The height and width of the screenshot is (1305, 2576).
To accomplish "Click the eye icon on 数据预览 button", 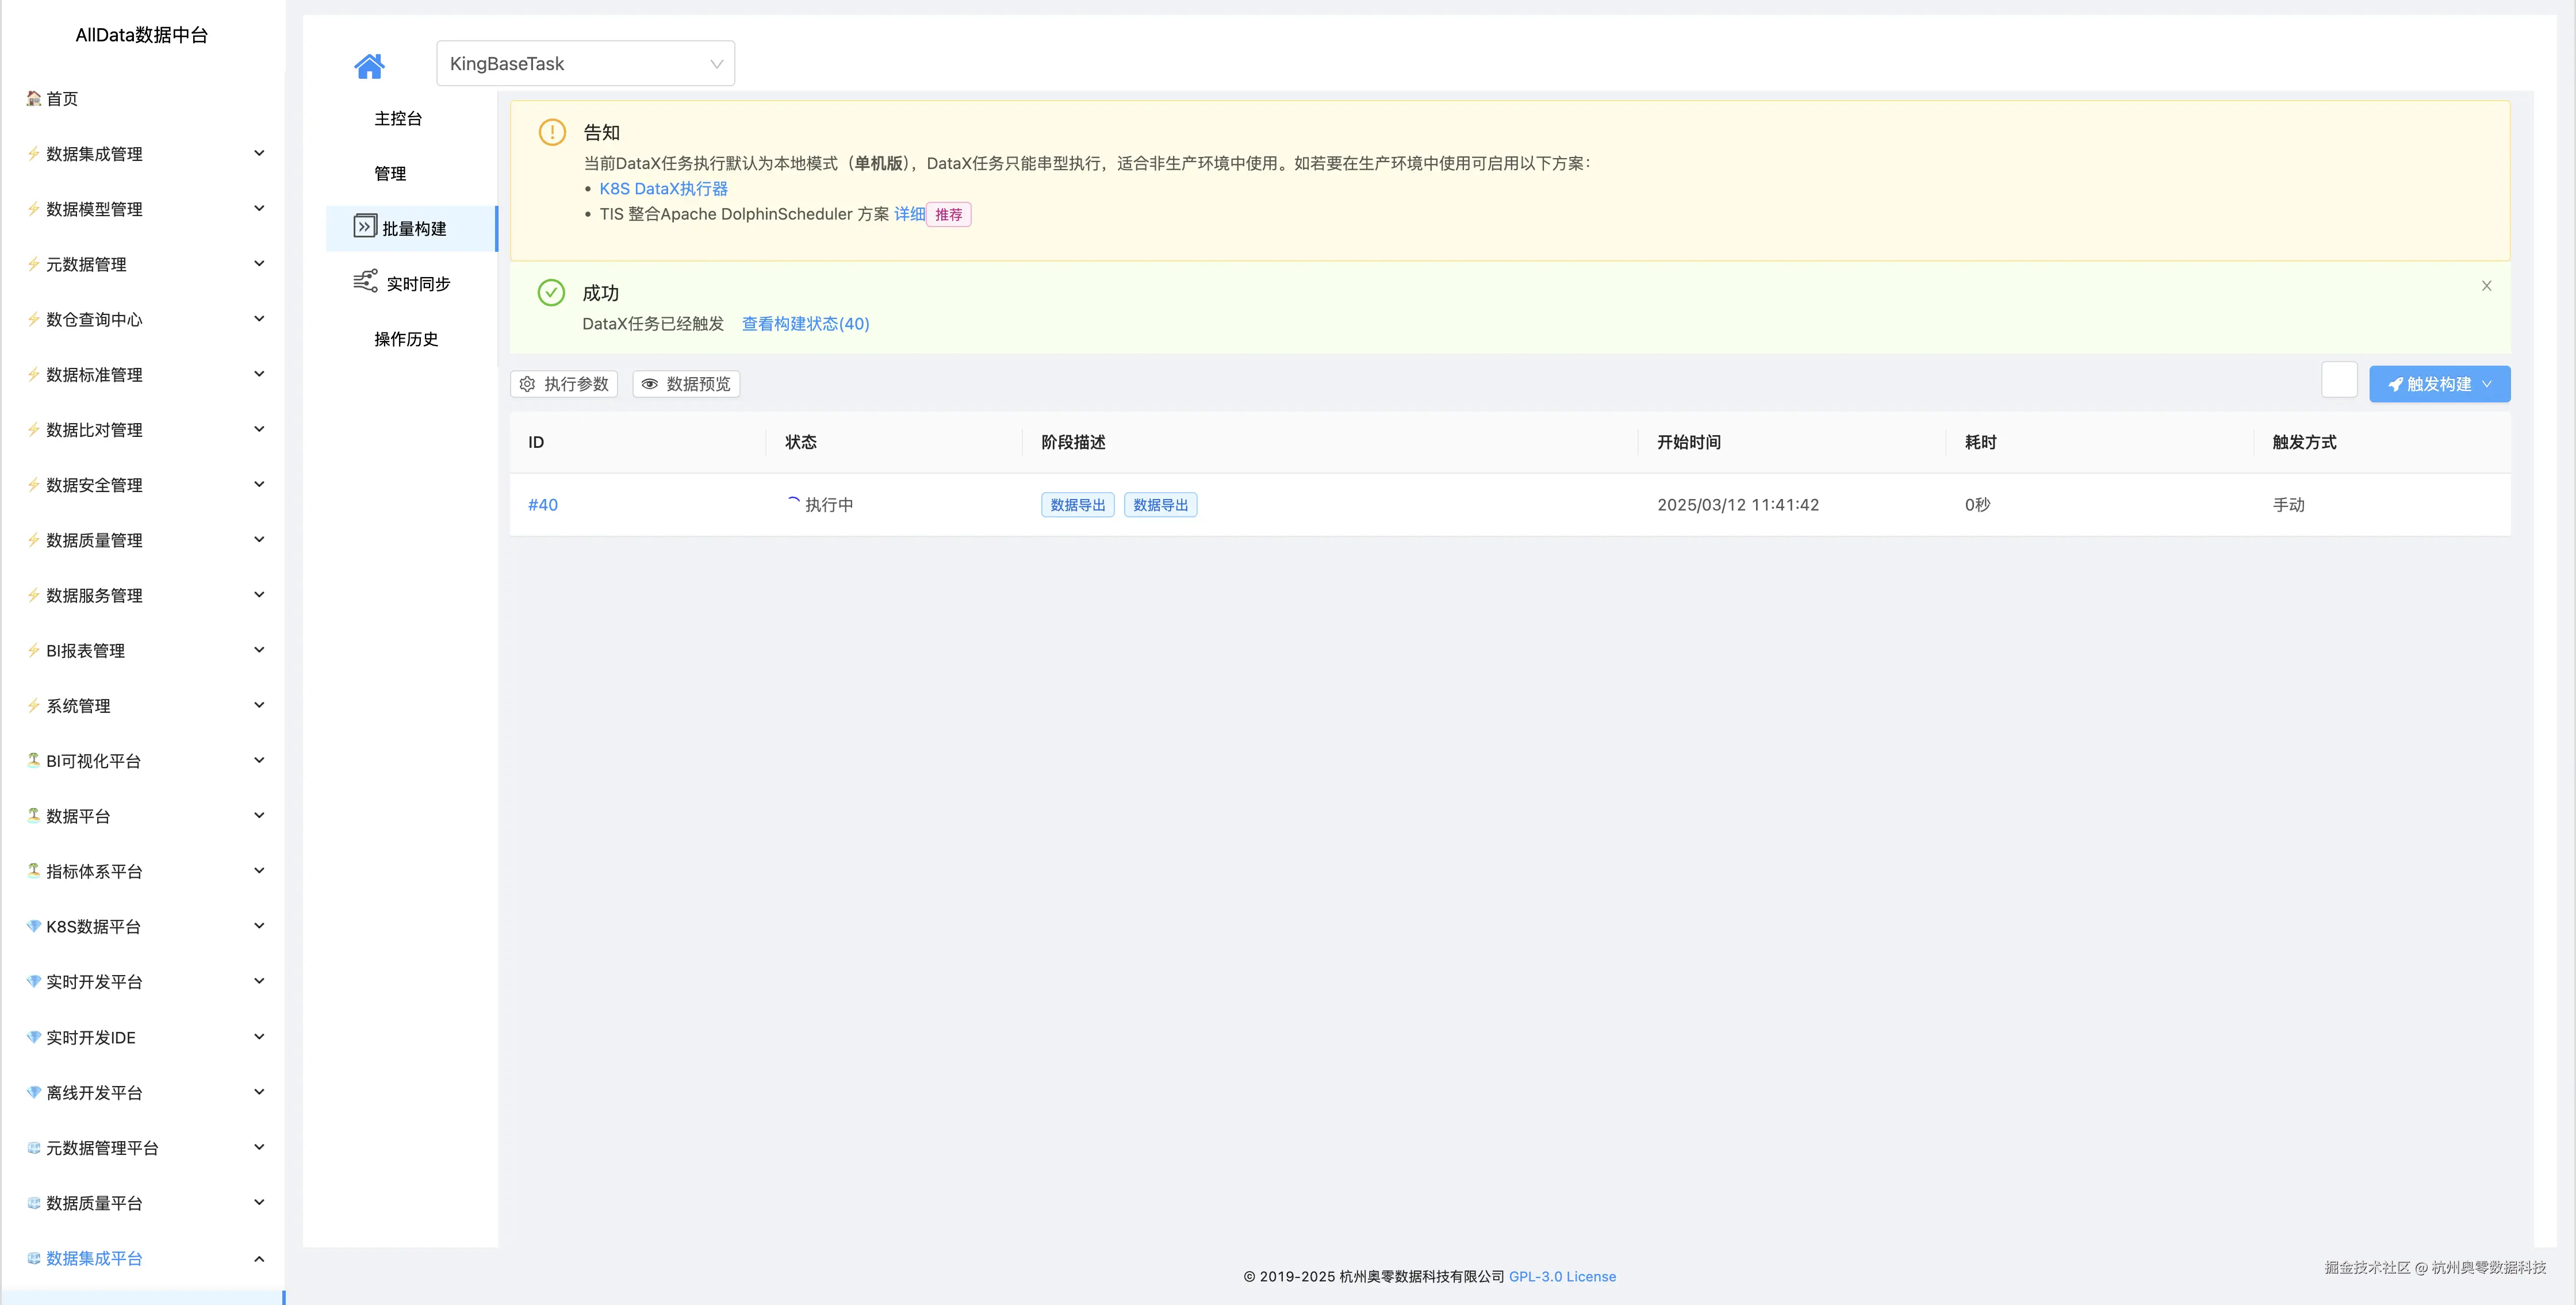I will [x=650, y=383].
